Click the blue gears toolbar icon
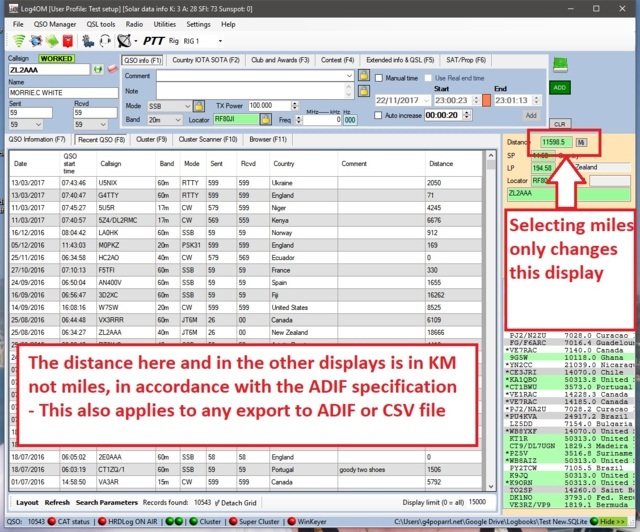This screenshot has height=532, width=640. (87, 41)
